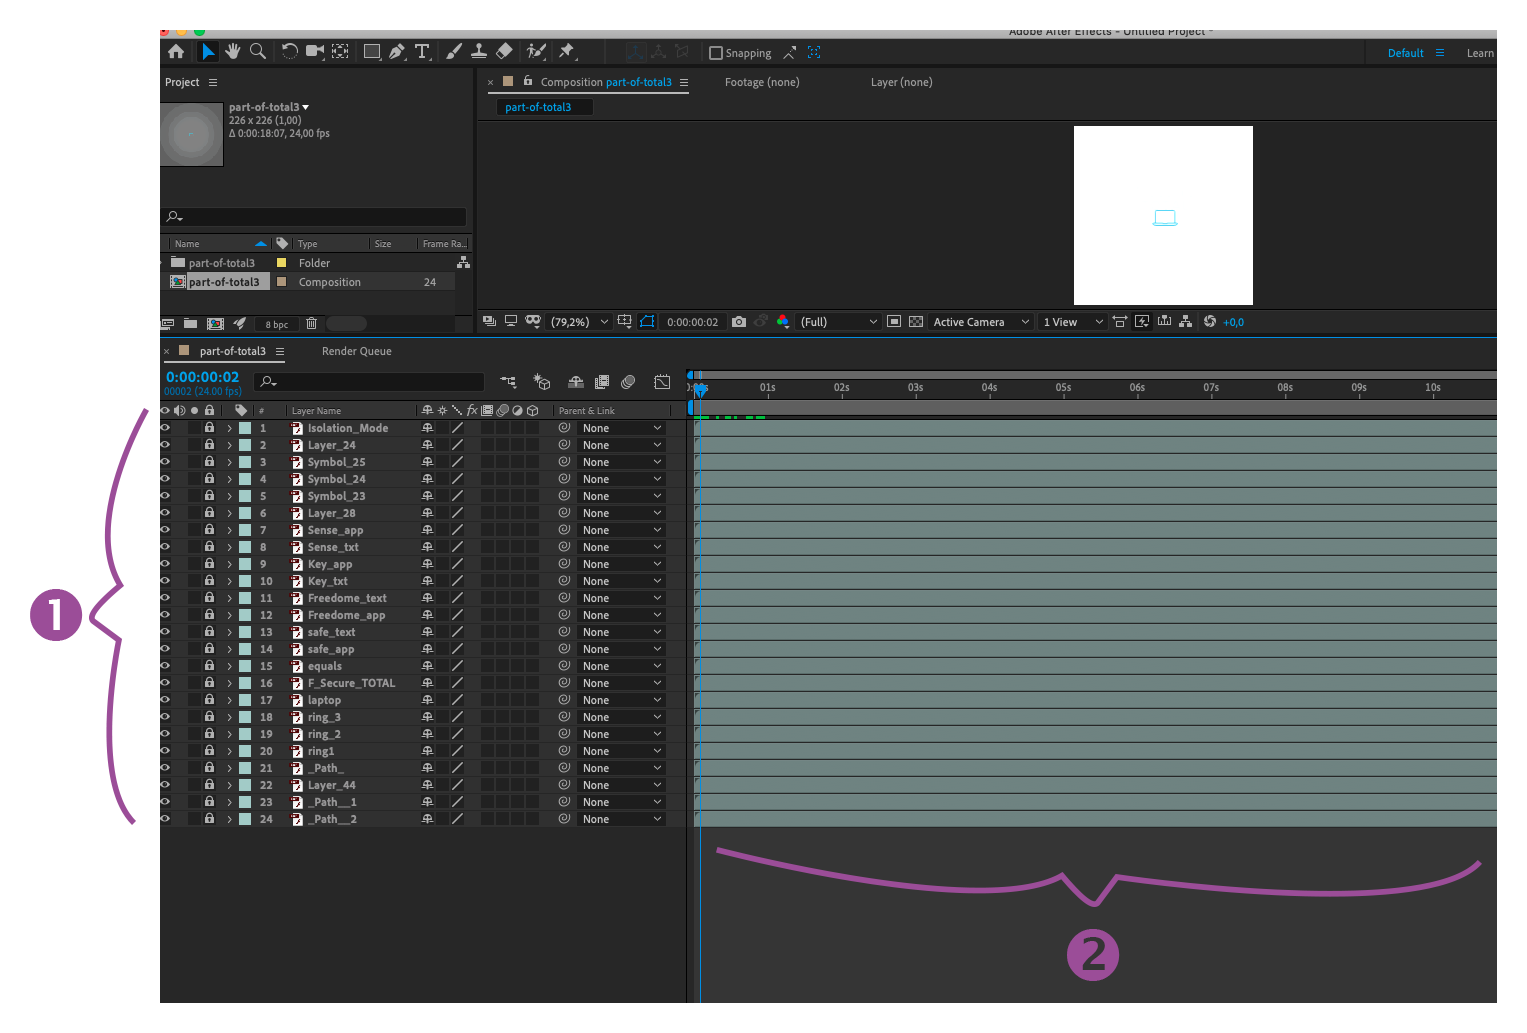
Task: Select the Rectangle shape tool
Action: click(372, 52)
